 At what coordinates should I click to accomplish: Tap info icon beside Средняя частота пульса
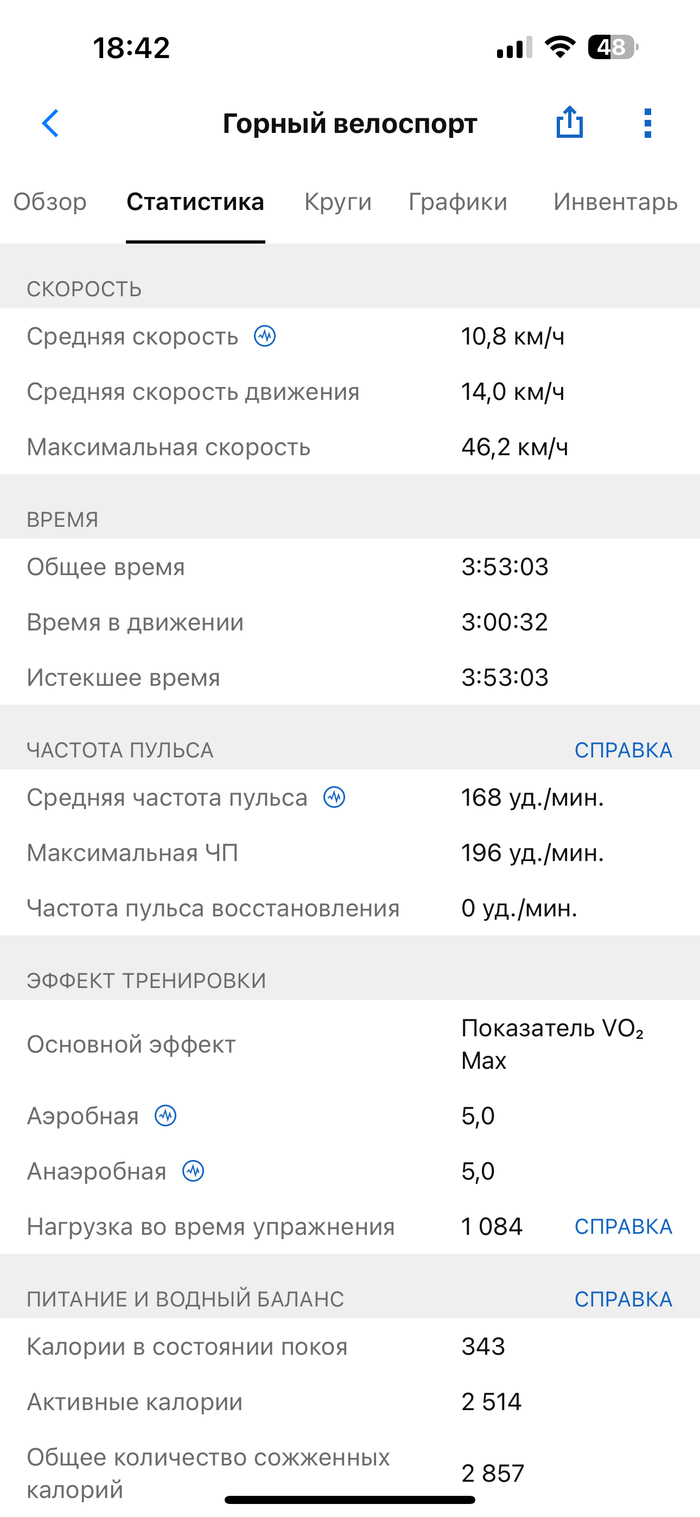click(x=334, y=798)
